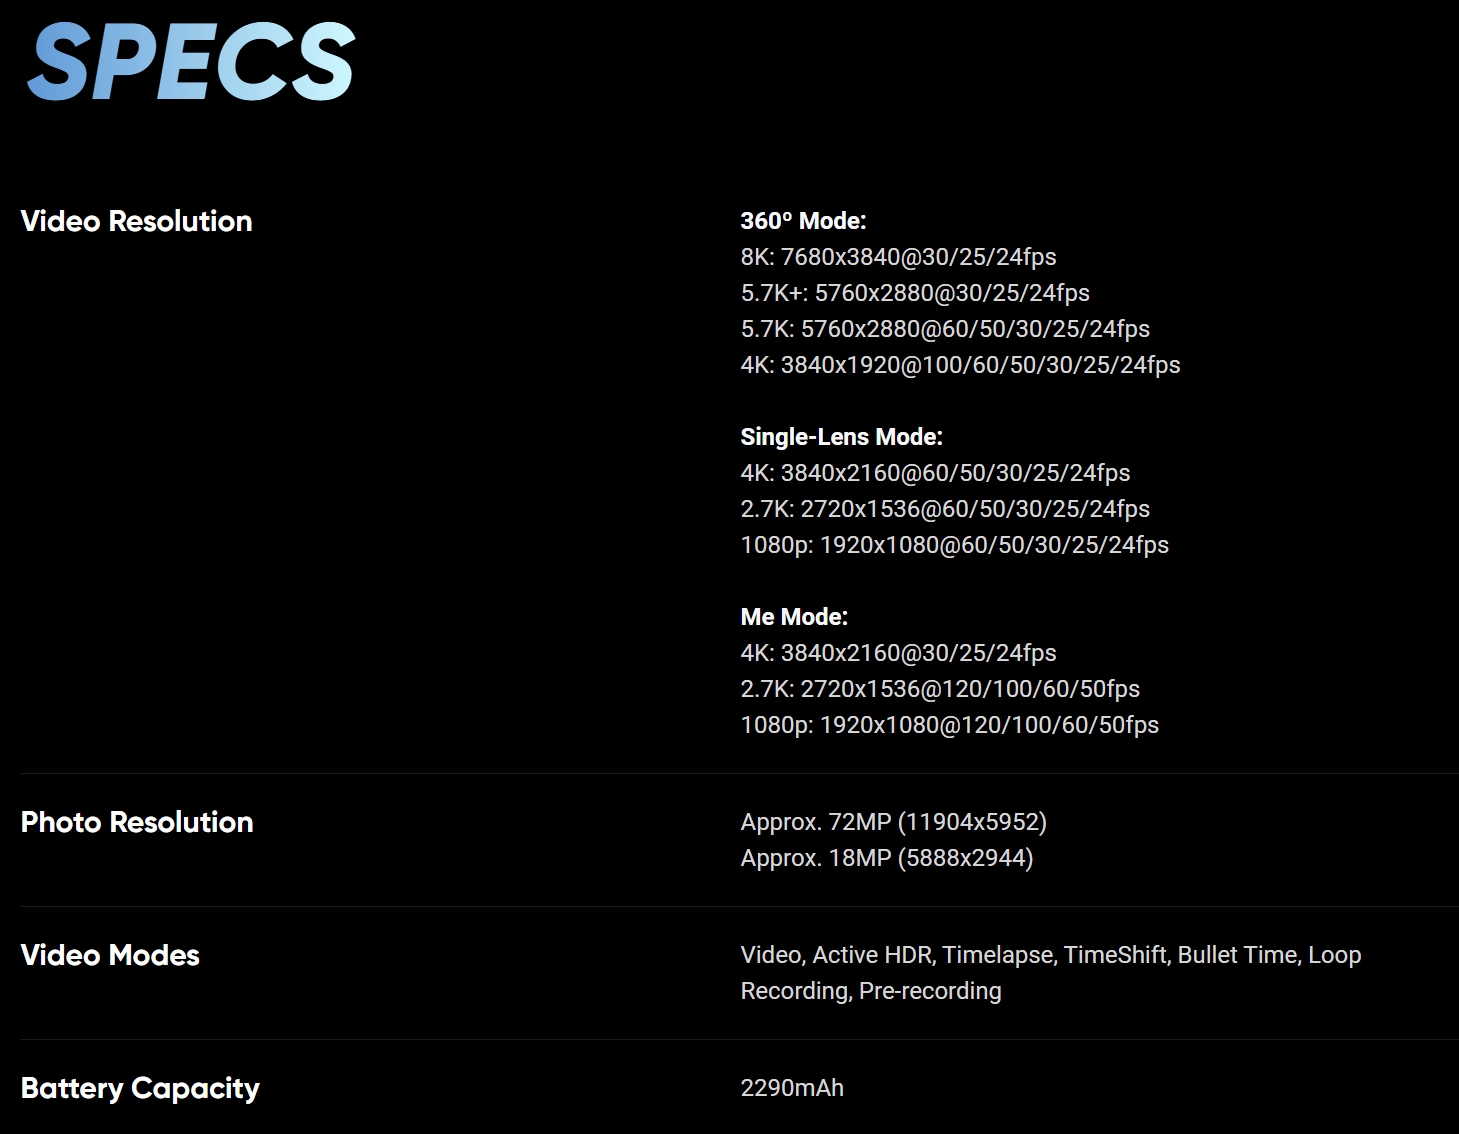Select the 2.7K 2720x1536@120 line
Screen dimensions: 1459x1134
tap(940, 689)
